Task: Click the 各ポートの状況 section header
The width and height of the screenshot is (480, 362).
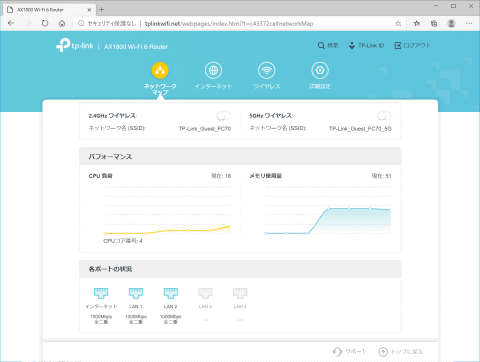Action: click(x=240, y=269)
